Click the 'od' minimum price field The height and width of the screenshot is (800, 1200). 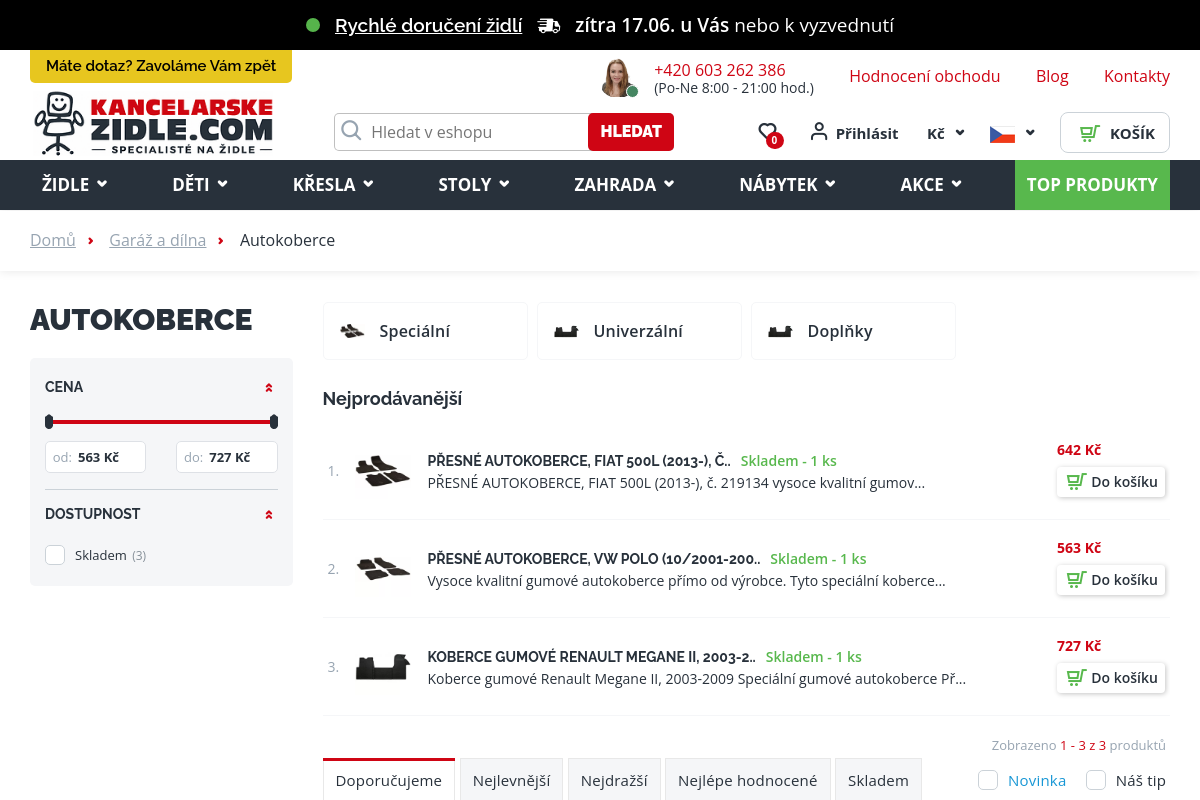pos(95,457)
